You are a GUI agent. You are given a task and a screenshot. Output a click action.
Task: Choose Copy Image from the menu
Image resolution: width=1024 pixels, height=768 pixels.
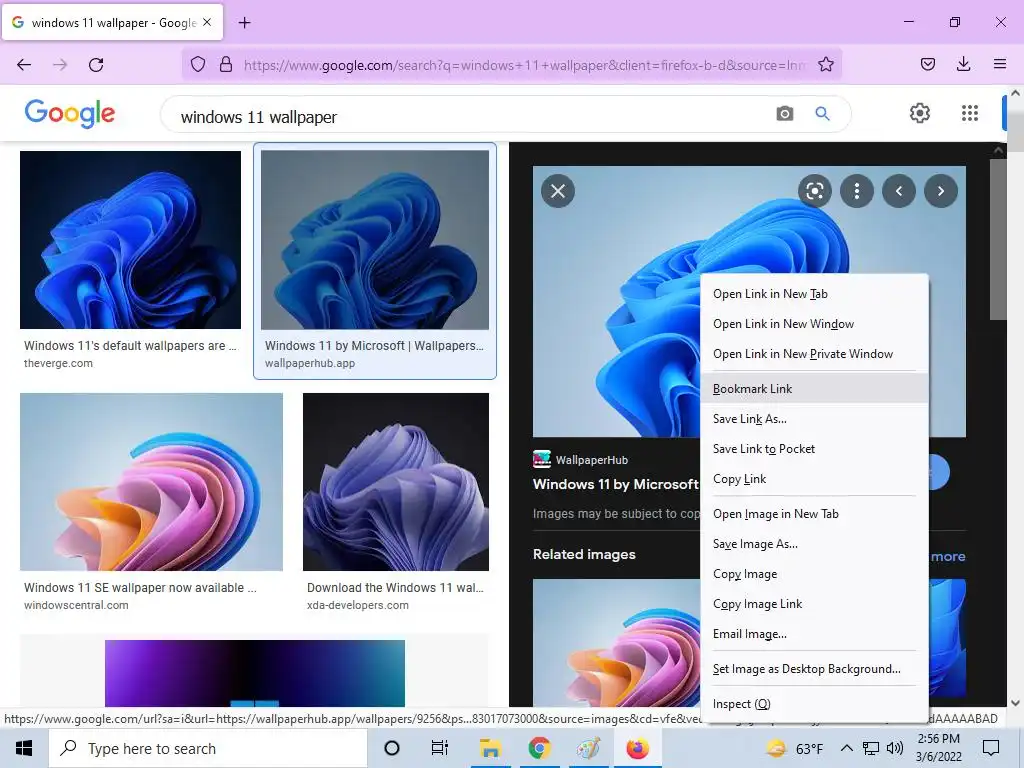[814, 574]
